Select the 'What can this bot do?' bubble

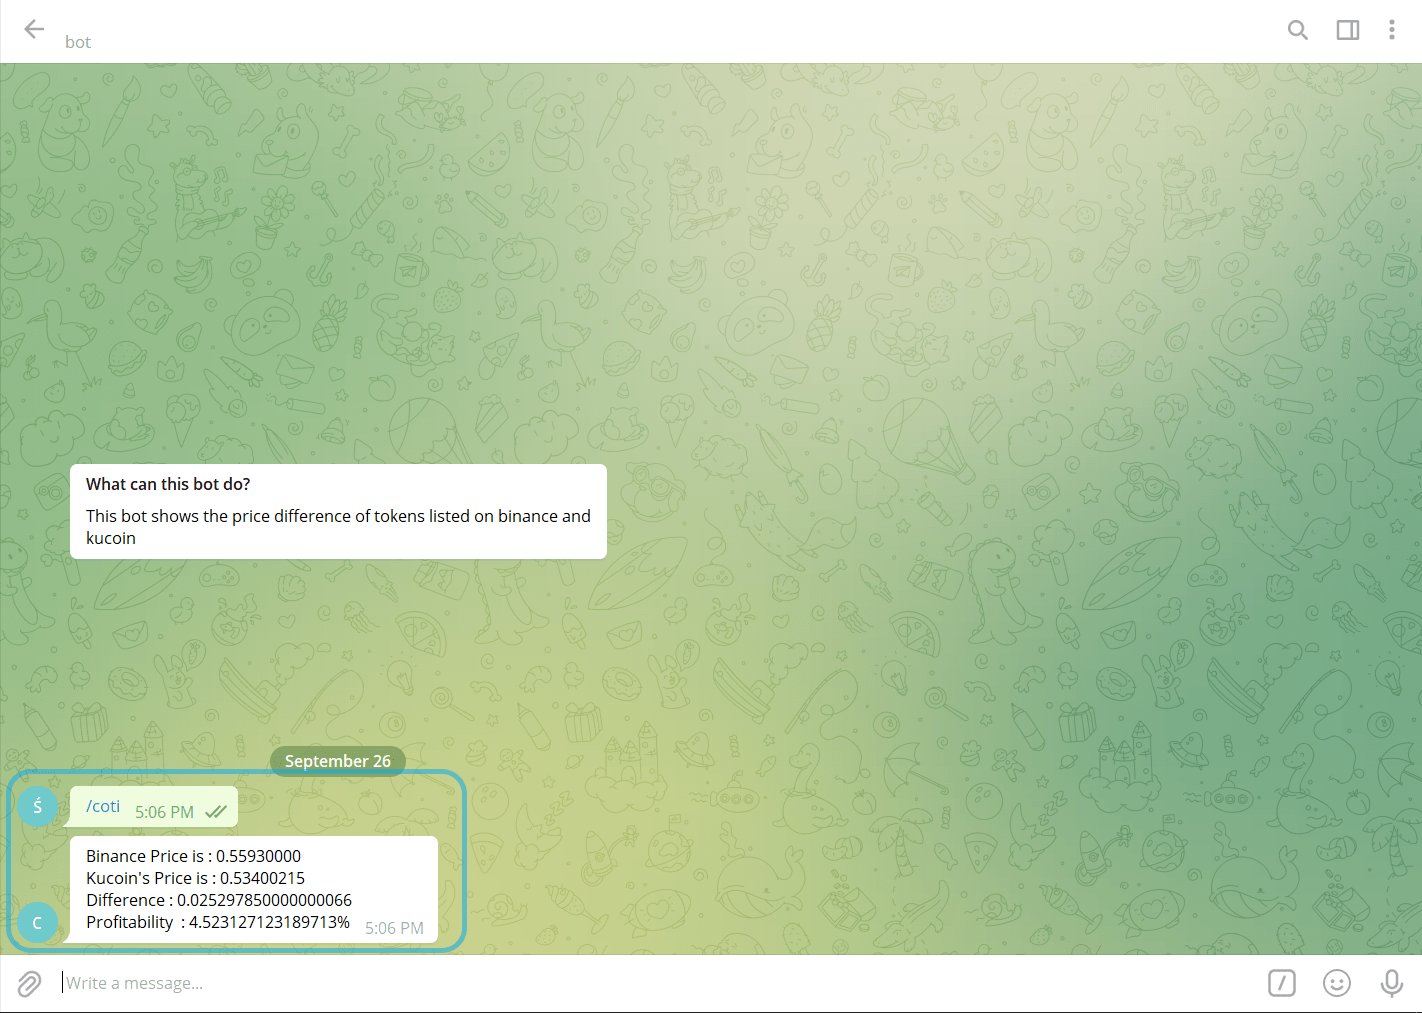338,511
